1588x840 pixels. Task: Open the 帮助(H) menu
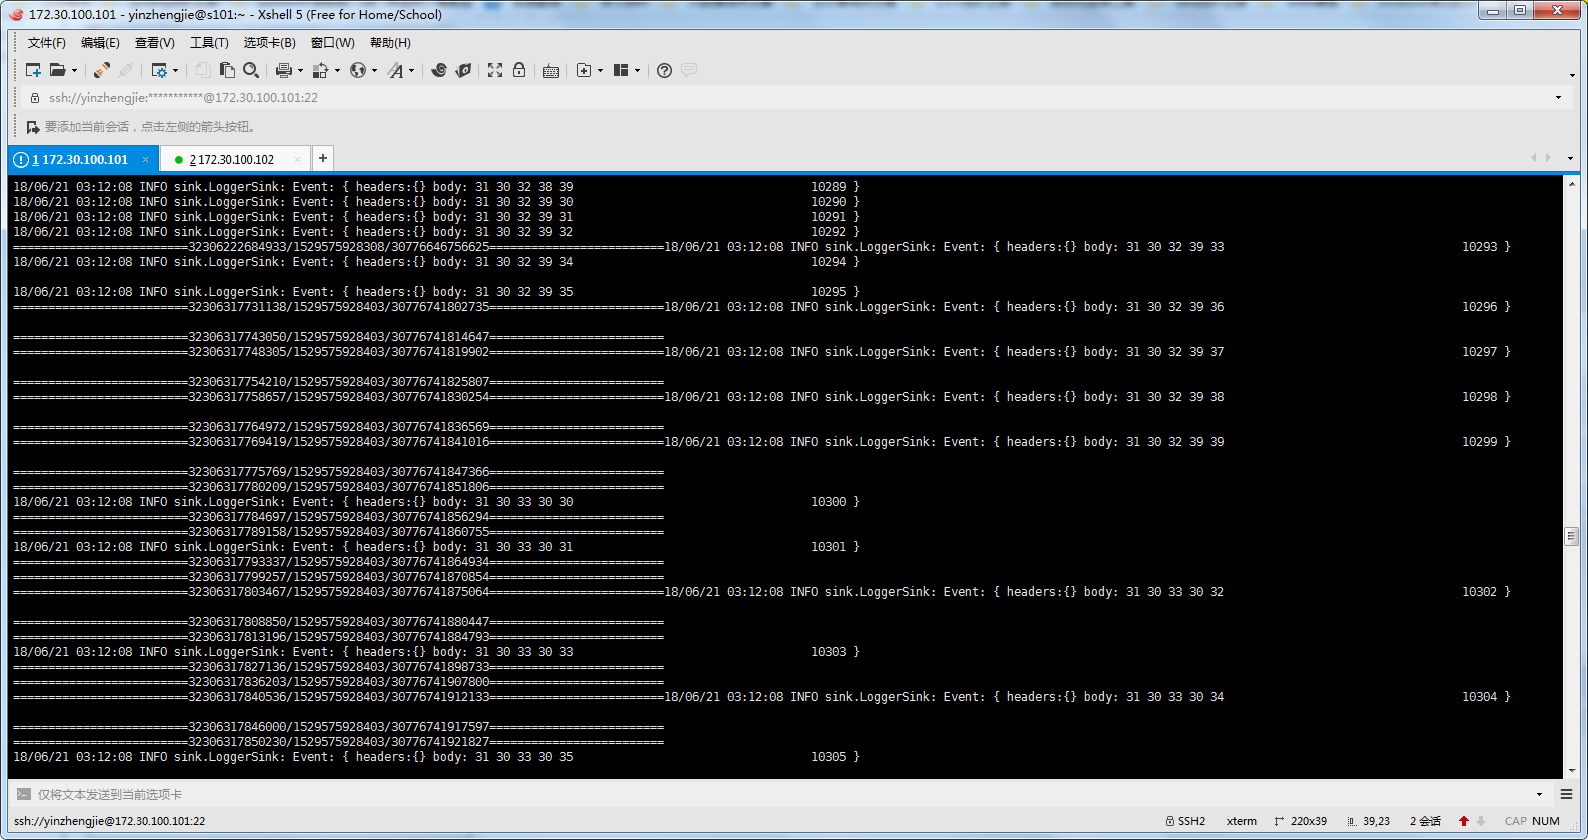coord(390,43)
